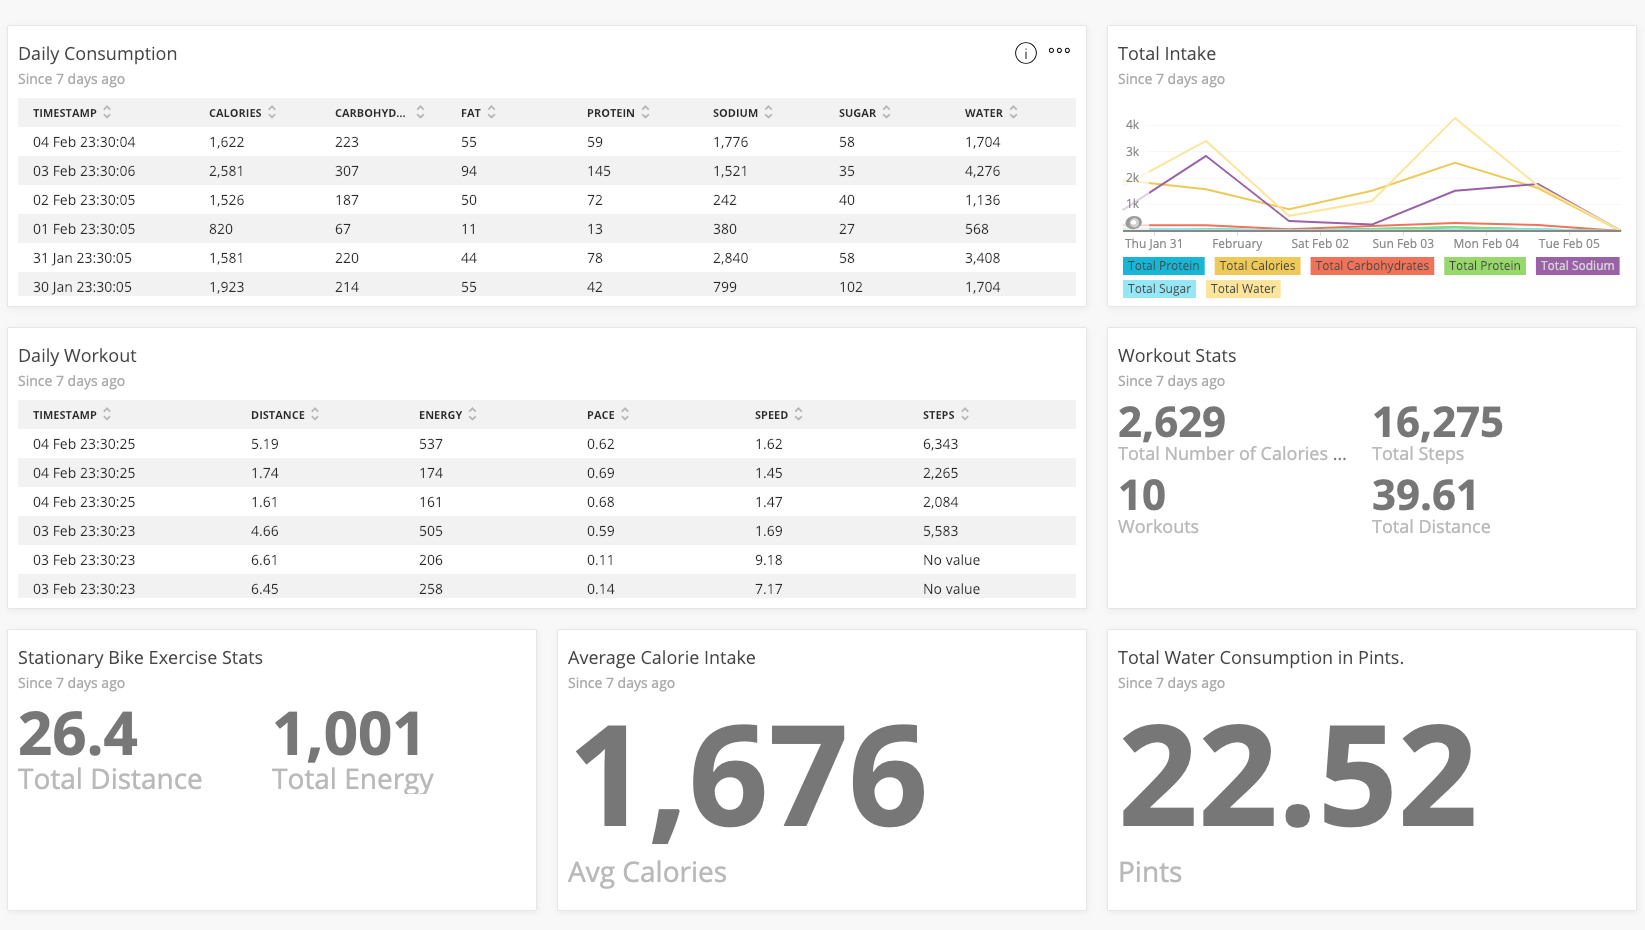1645x930 pixels.
Task: Click the Average Calorie Intake title
Action: [x=662, y=658]
